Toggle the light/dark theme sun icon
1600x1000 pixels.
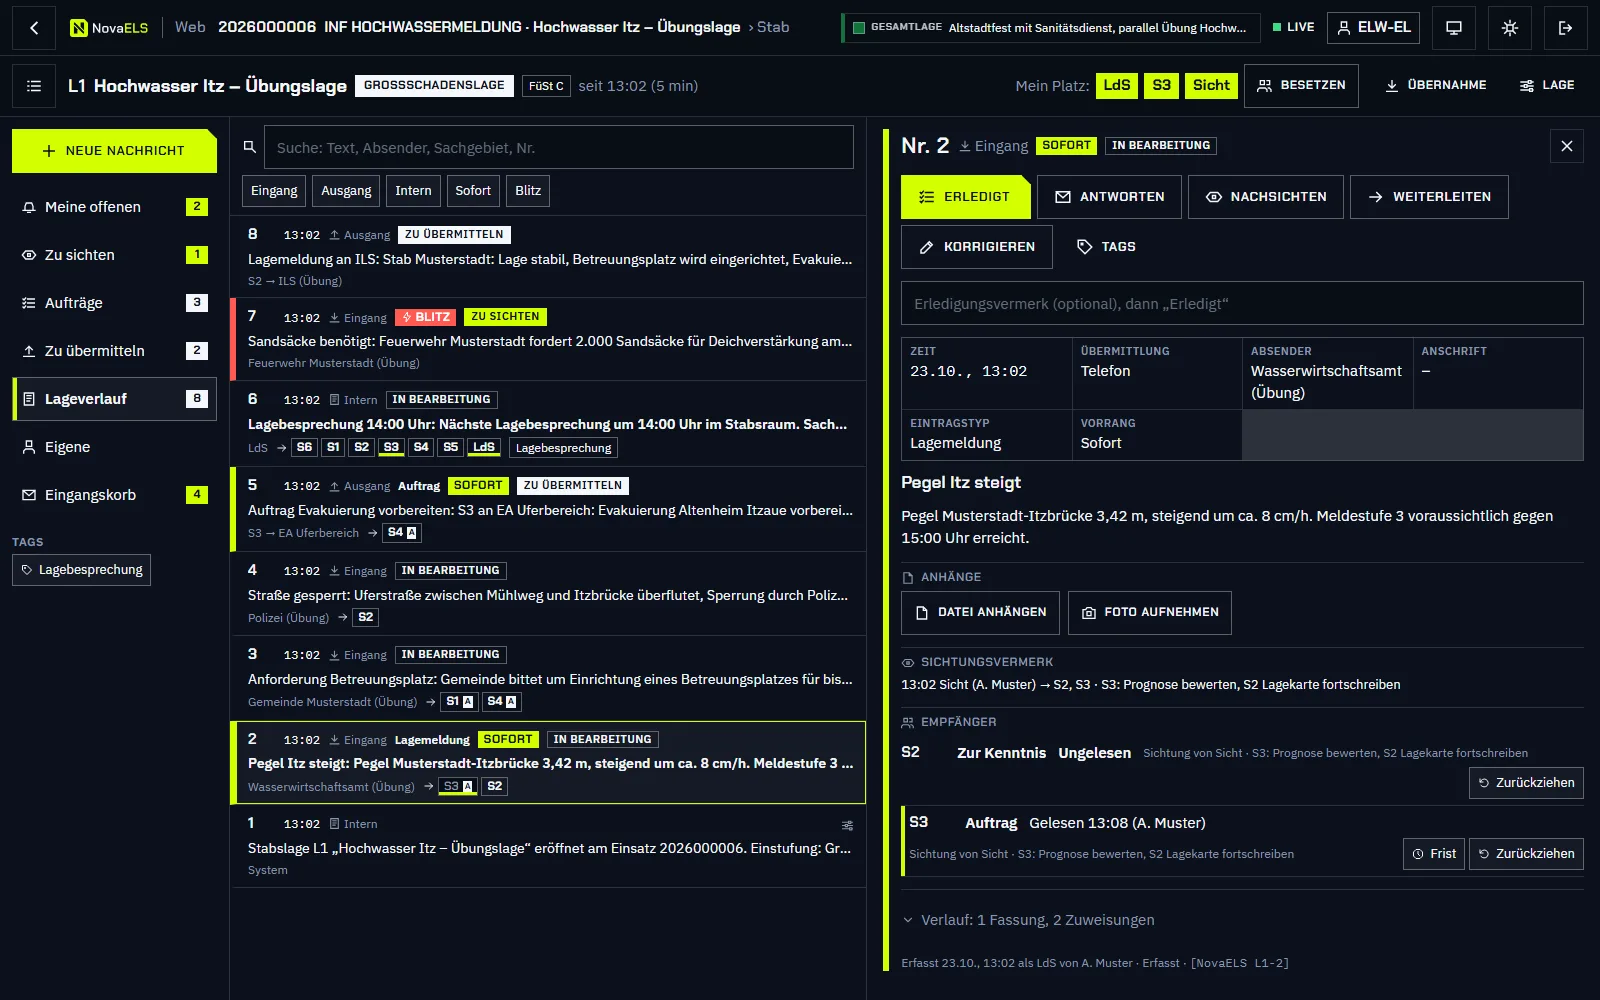[x=1510, y=28]
